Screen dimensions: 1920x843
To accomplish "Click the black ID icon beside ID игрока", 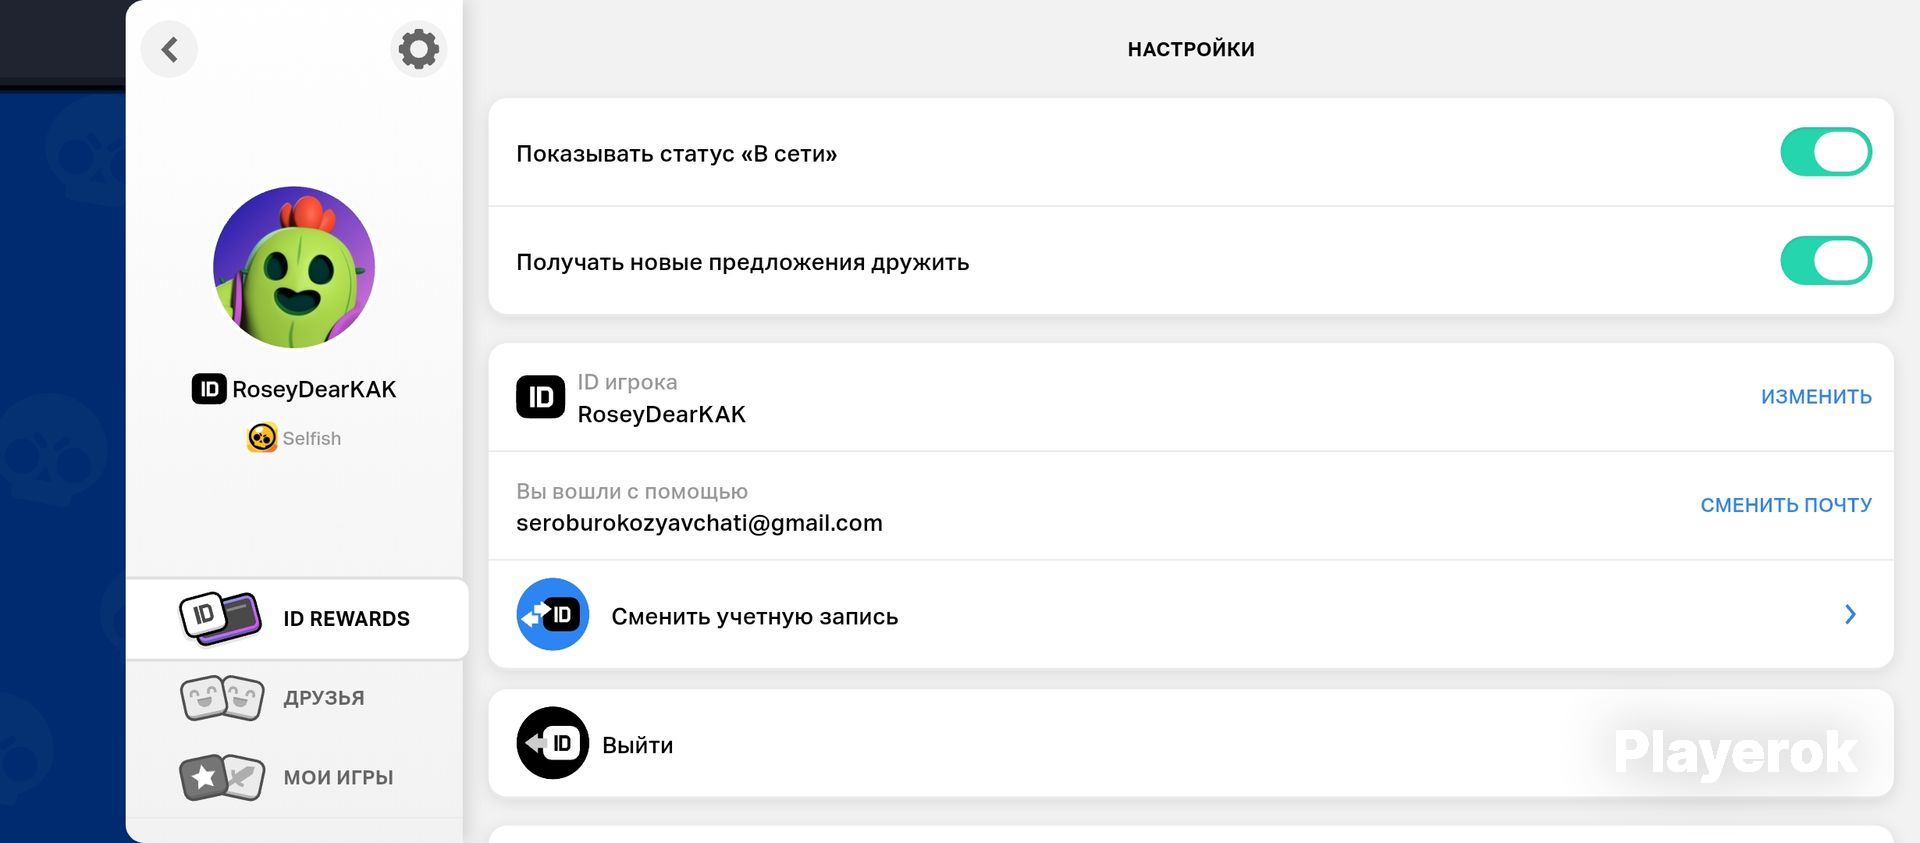I will [x=540, y=397].
